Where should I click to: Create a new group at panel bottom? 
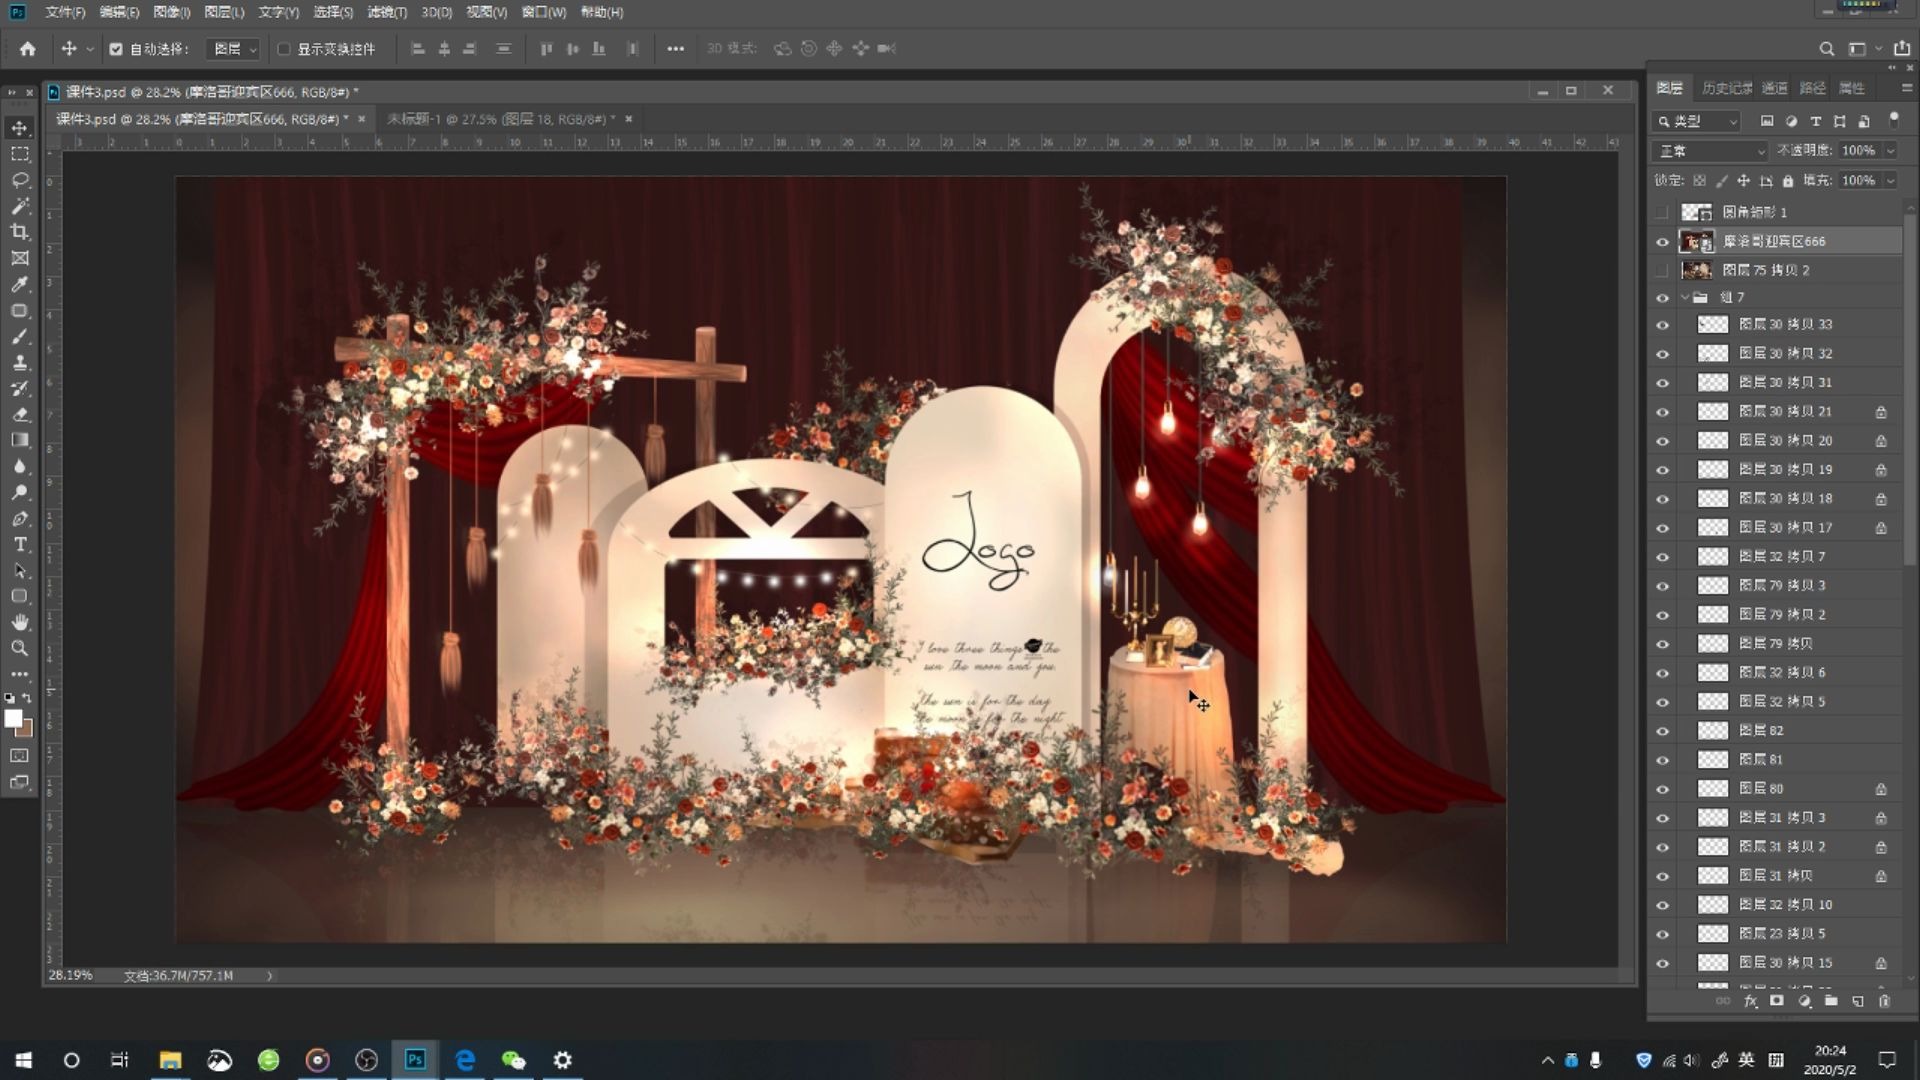1831,1000
